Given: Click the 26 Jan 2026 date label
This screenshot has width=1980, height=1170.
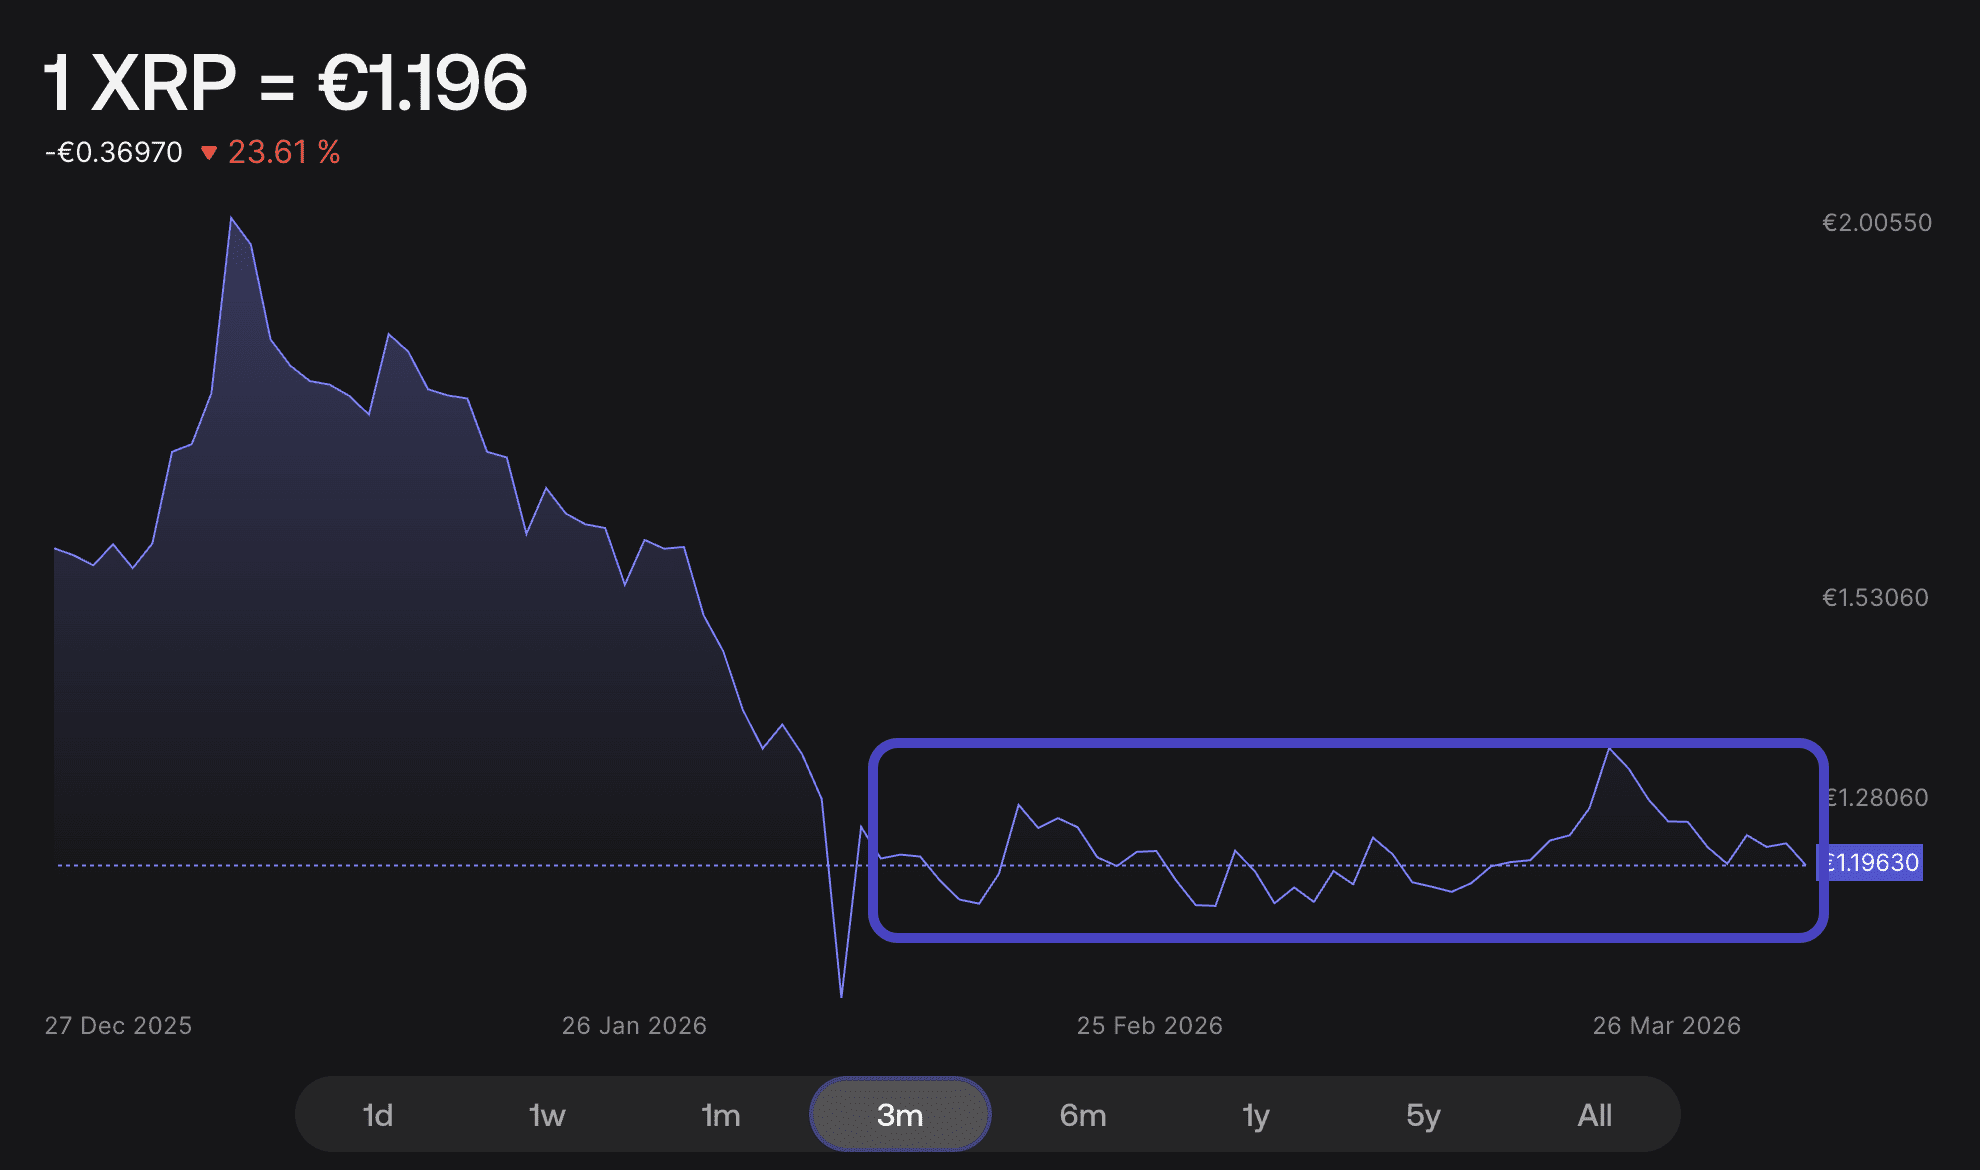Looking at the screenshot, I should 634,1025.
